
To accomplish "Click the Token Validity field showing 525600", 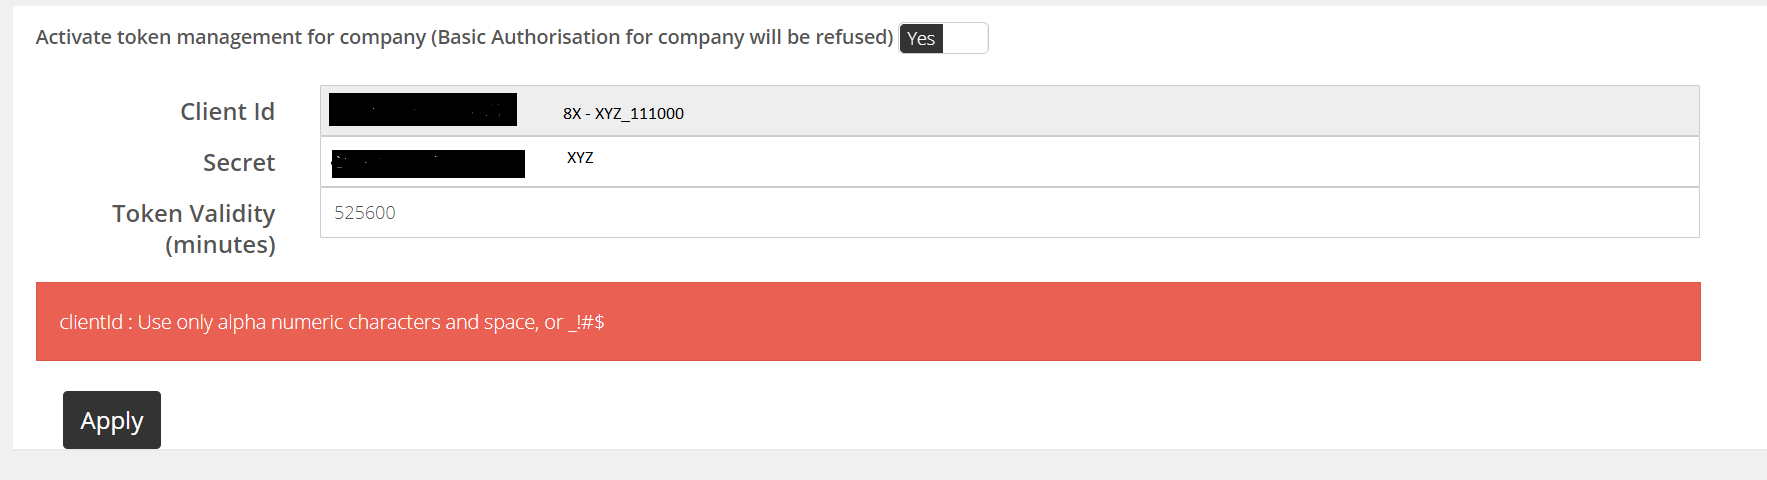I will point(1009,212).
